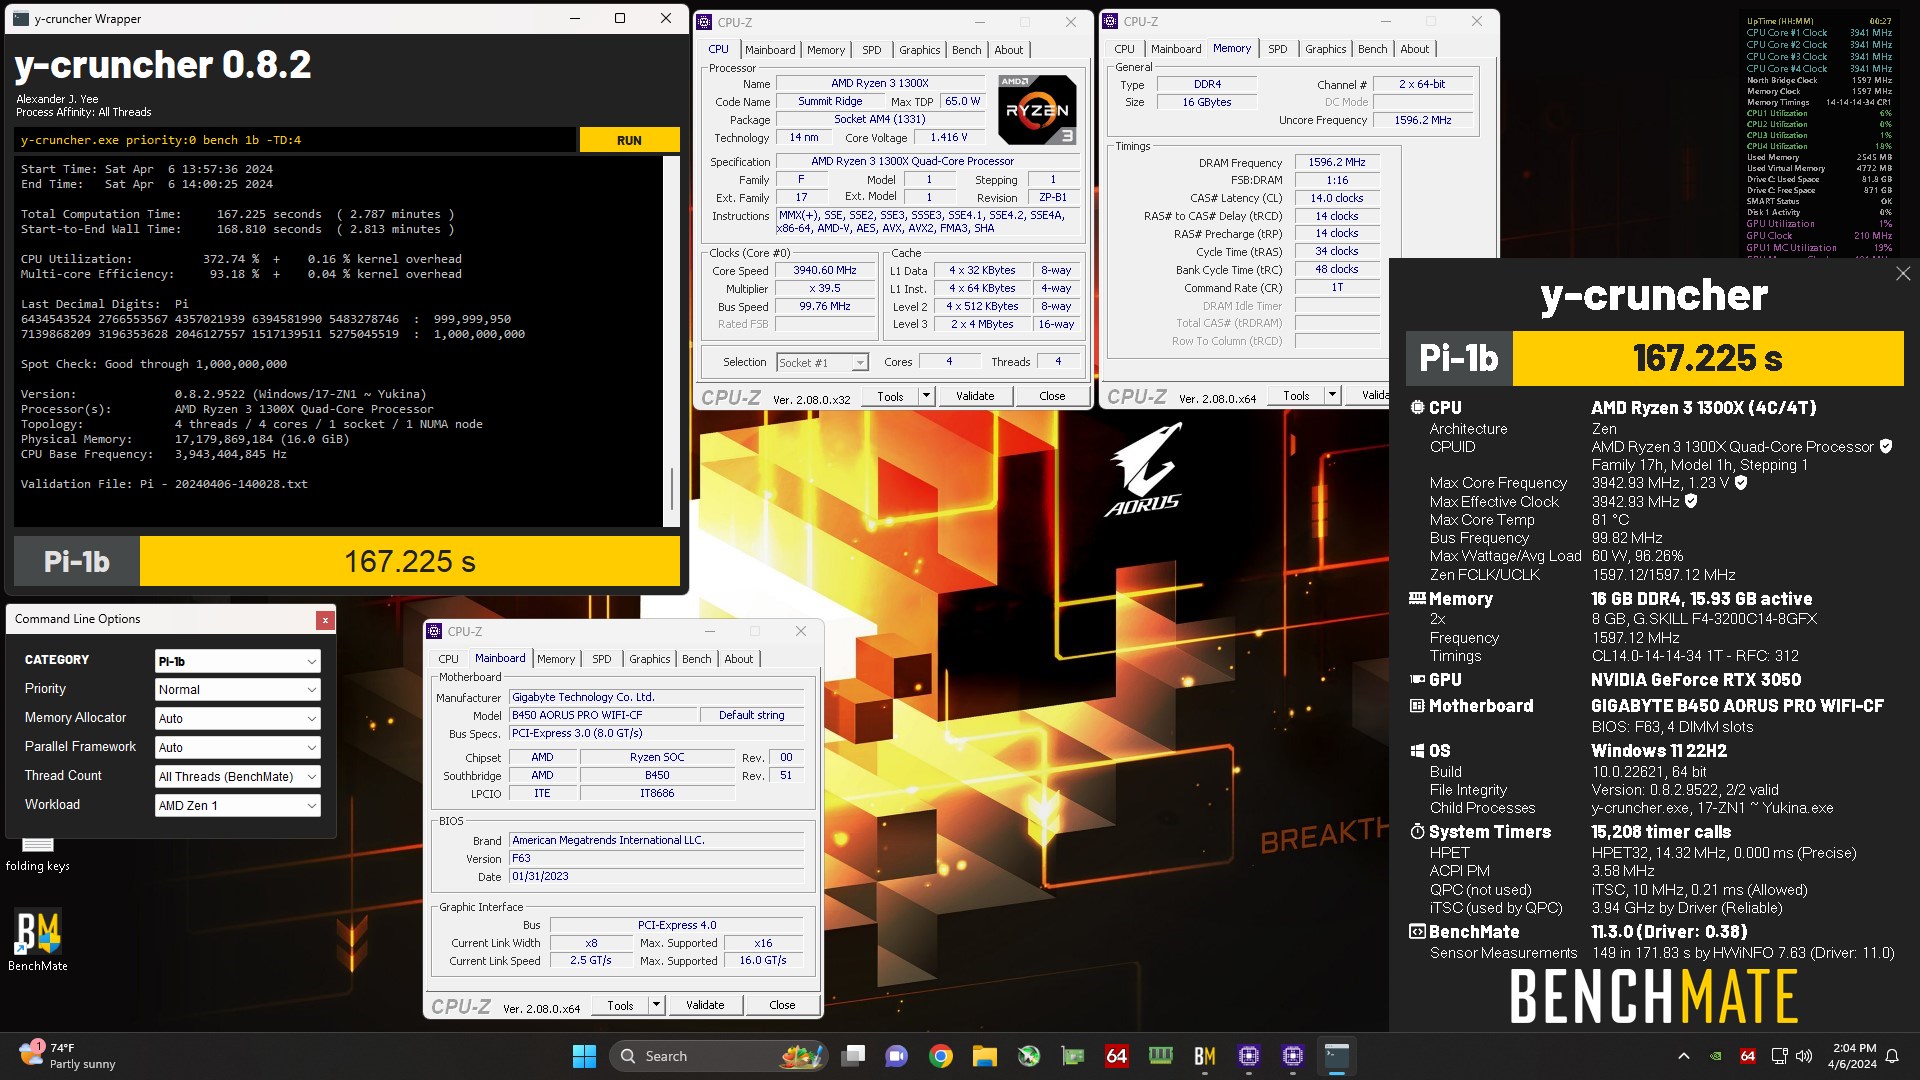Go to the About tab in Memory CPU-Z
Image resolution: width=1920 pixels, height=1080 pixels.
coord(1414,49)
